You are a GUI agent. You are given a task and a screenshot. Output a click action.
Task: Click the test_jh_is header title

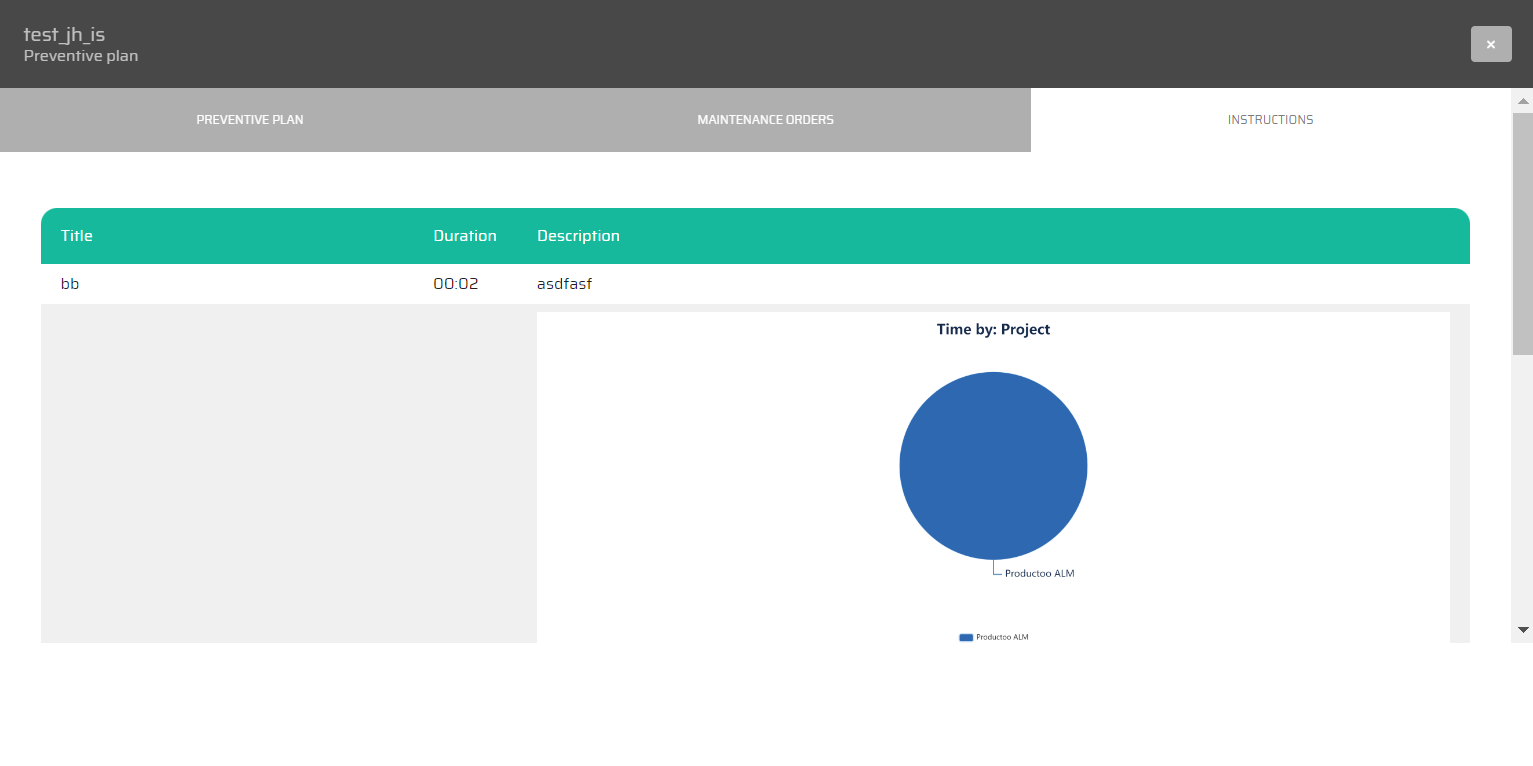[x=64, y=35]
